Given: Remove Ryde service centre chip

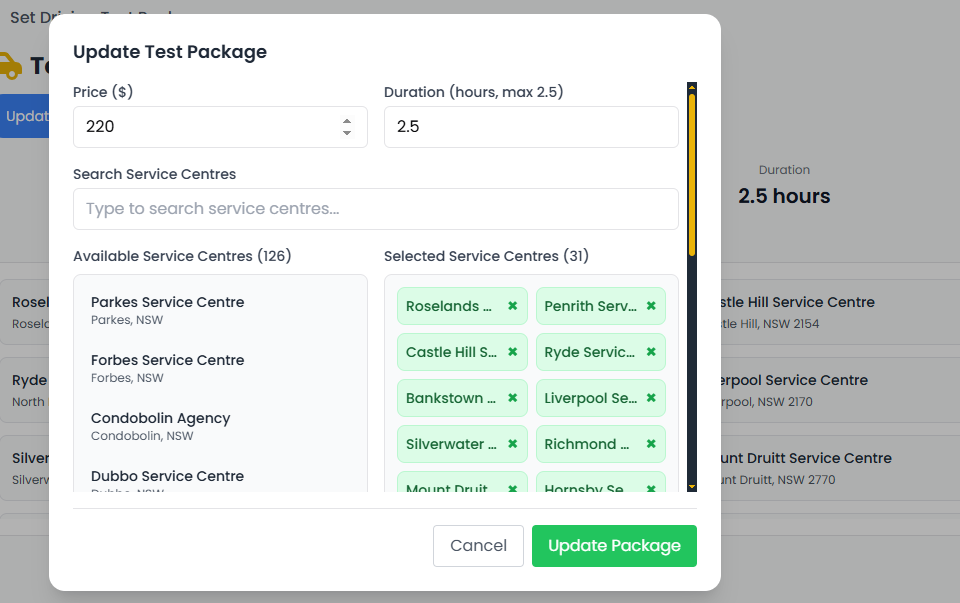Looking at the screenshot, I should point(651,352).
